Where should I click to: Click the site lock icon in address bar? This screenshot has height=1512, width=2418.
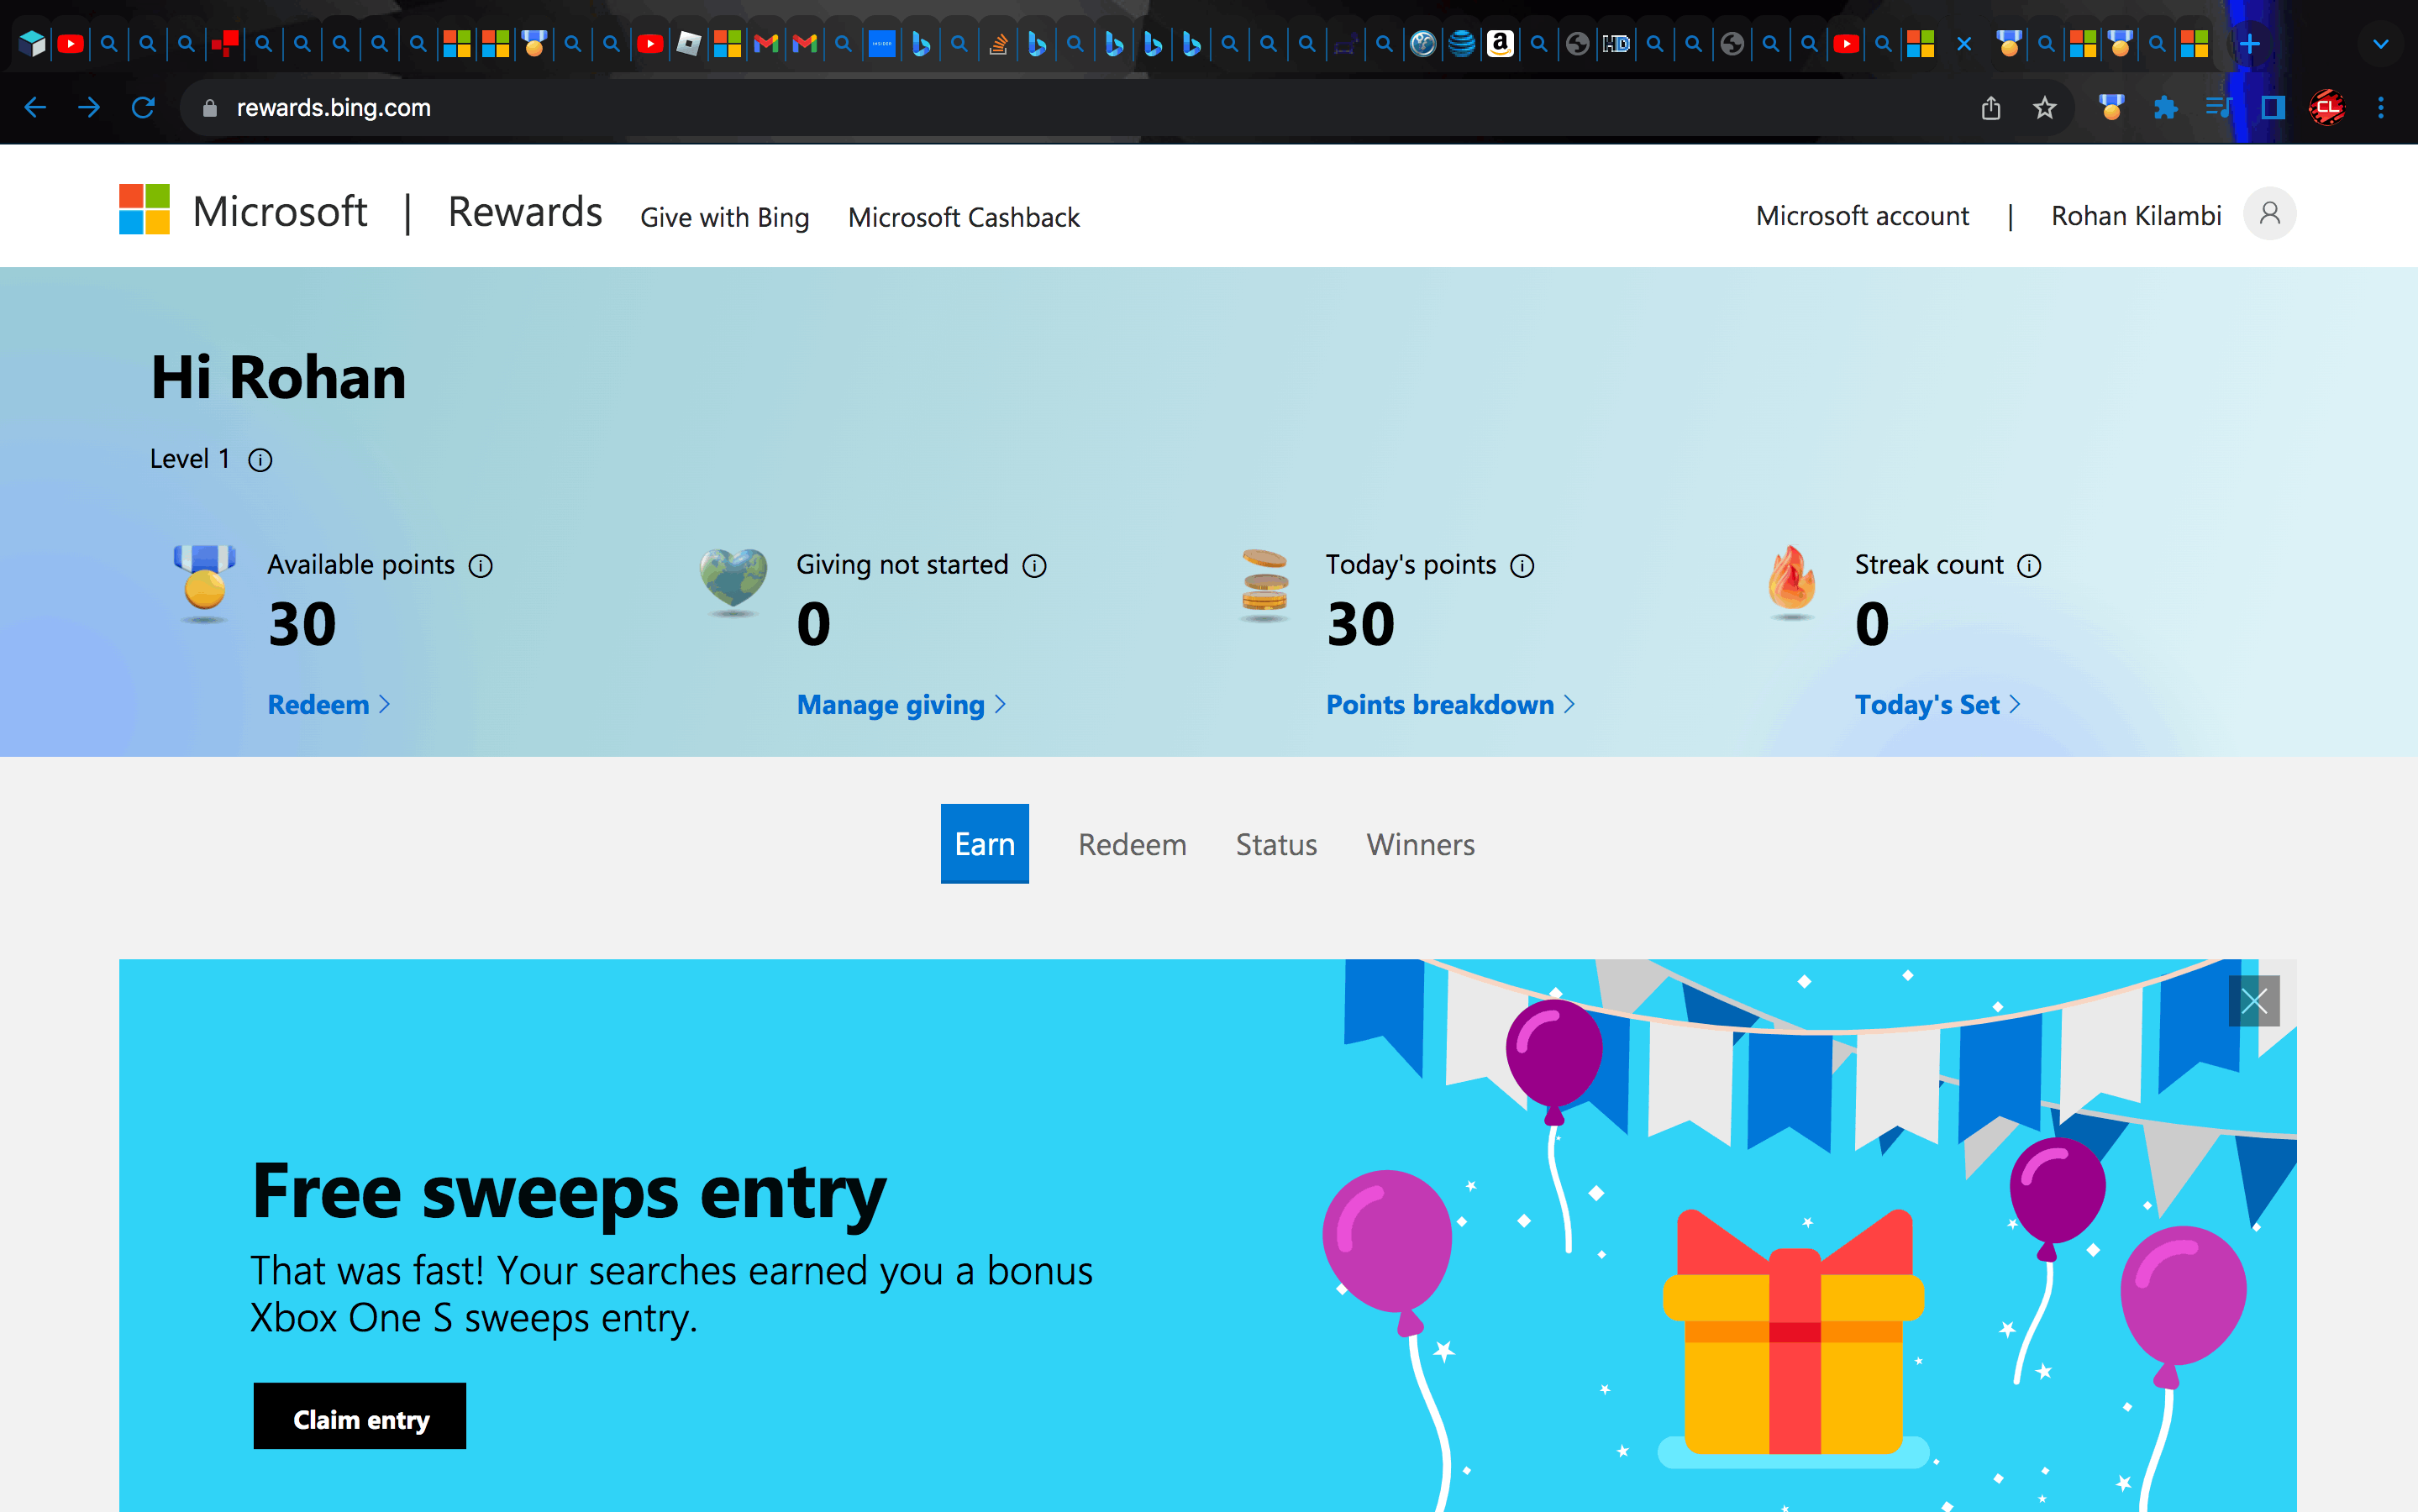click(x=210, y=108)
